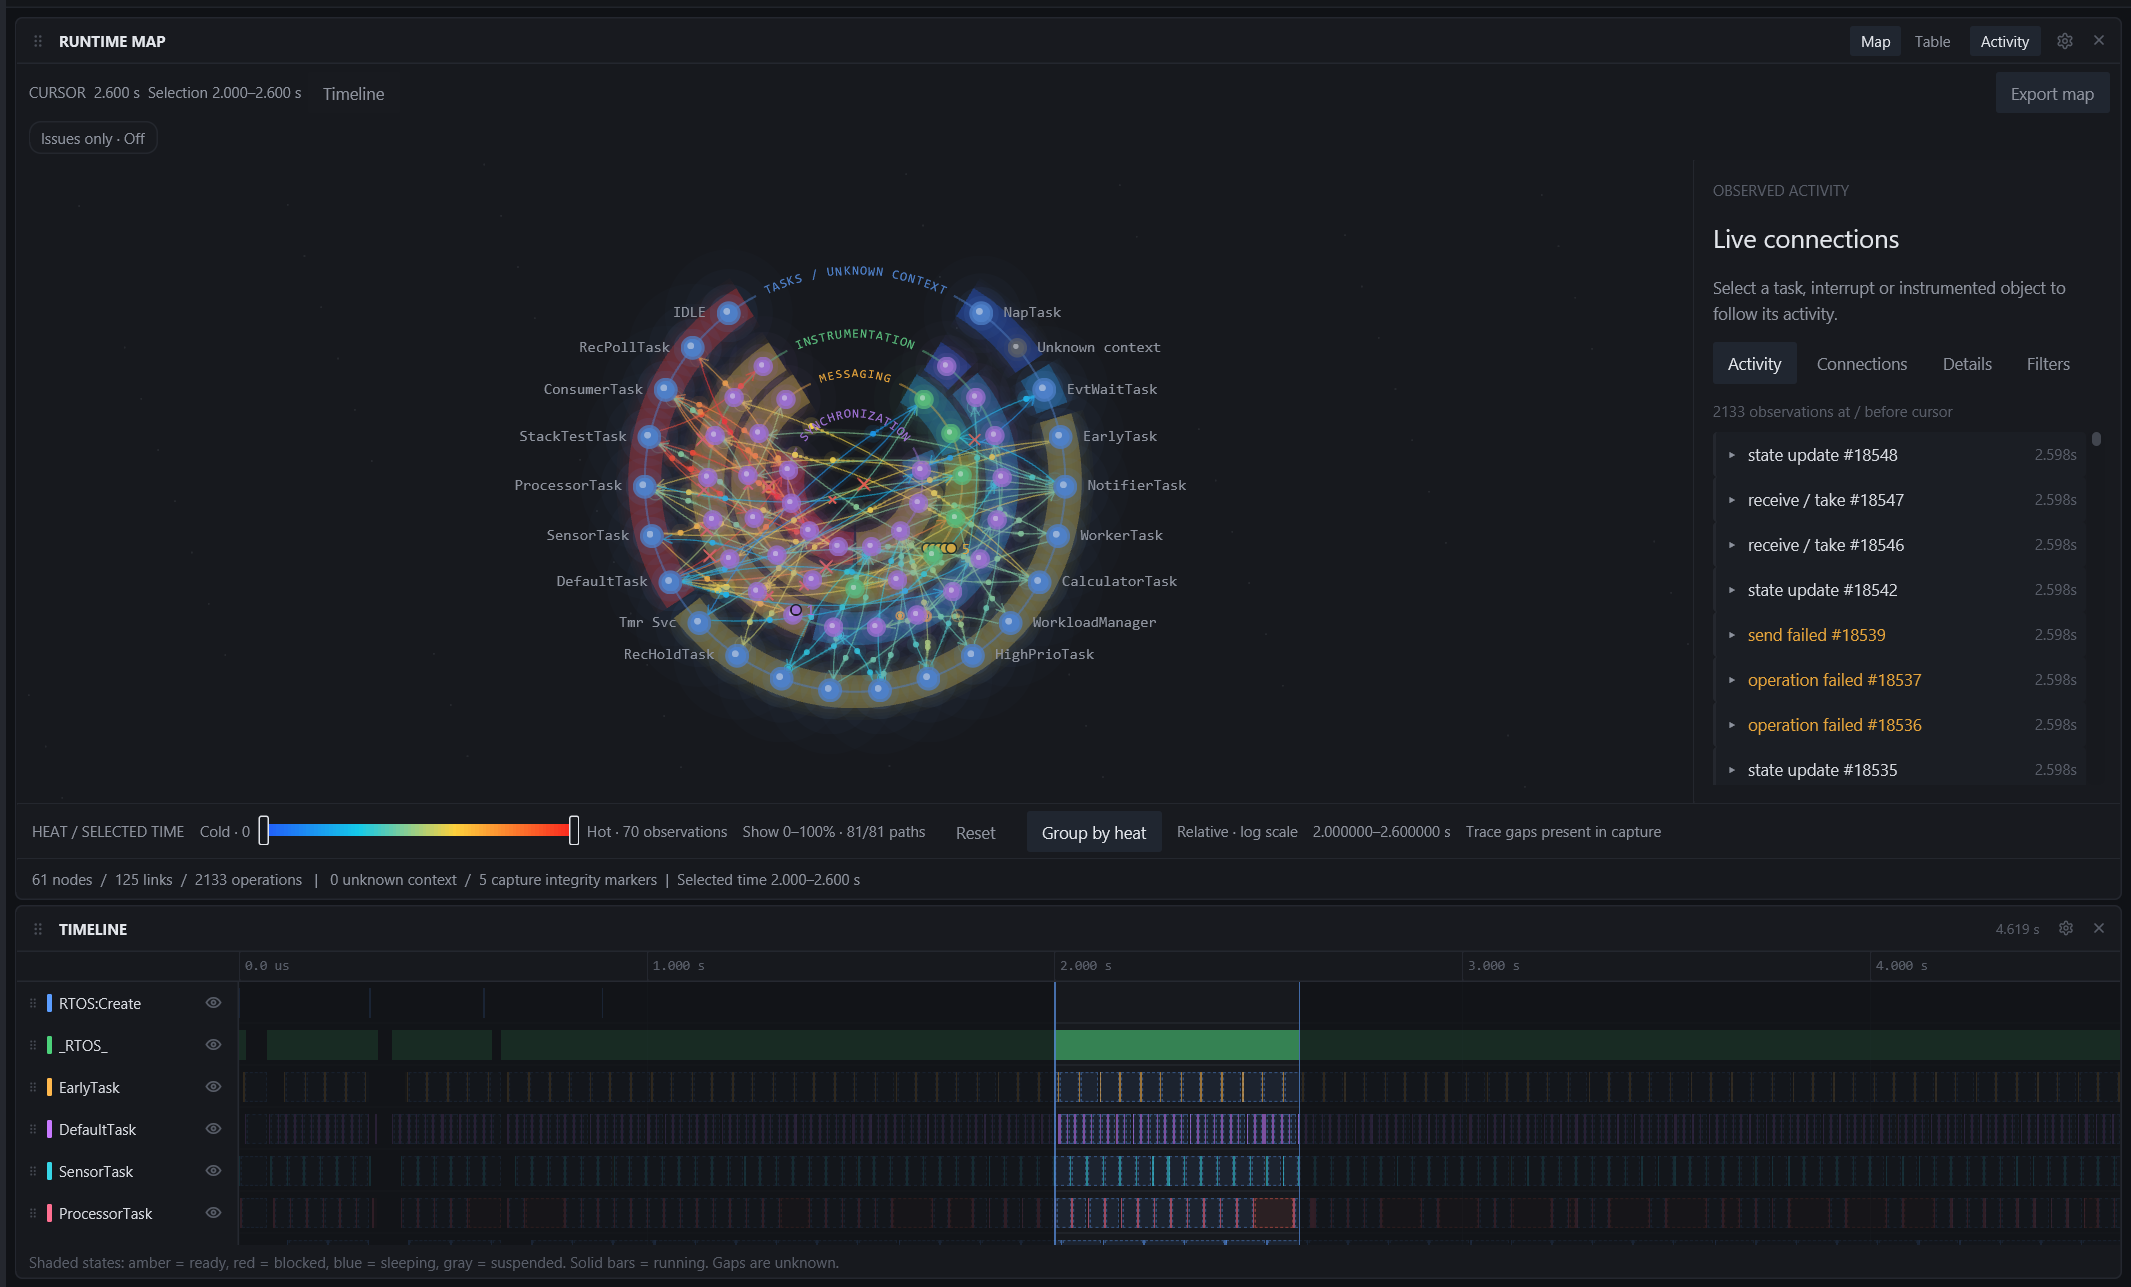The width and height of the screenshot is (2131, 1287).
Task: Select the NotifierTask node
Action: (x=1064, y=486)
